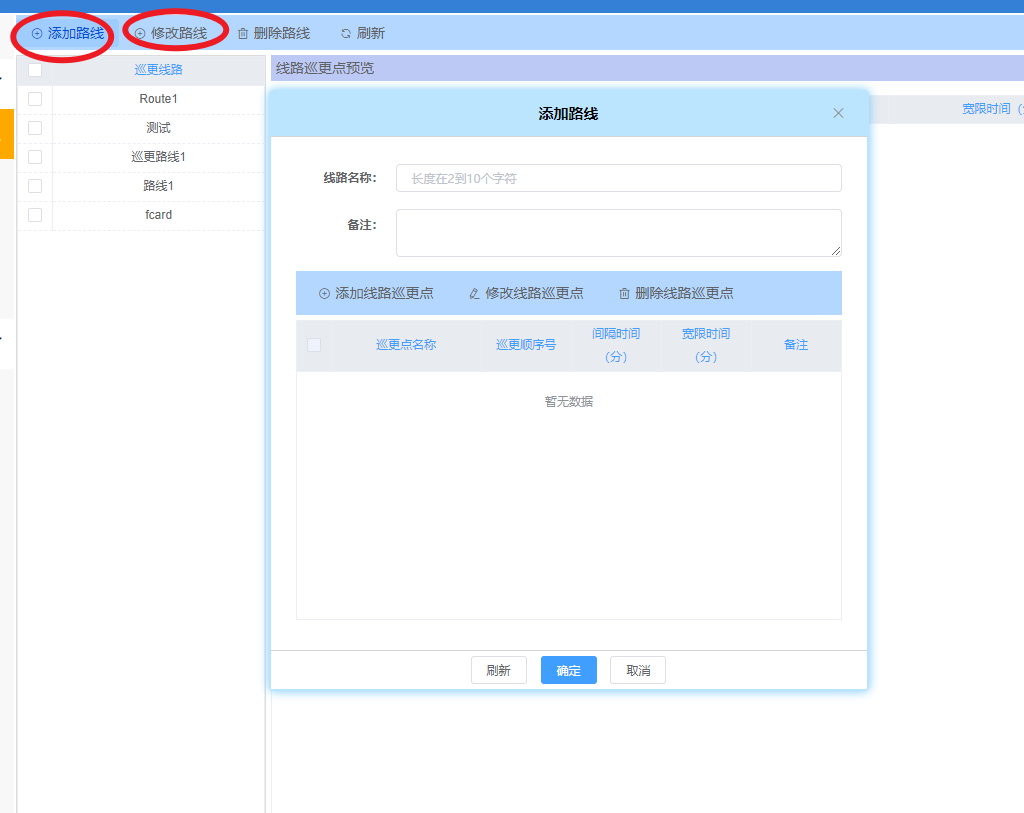
Task: Select the 巡更路线1 row in route list
Action: click(x=158, y=157)
